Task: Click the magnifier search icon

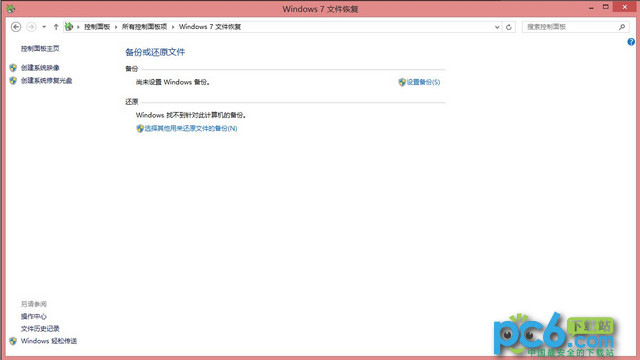Action: [x=622, y=27]
